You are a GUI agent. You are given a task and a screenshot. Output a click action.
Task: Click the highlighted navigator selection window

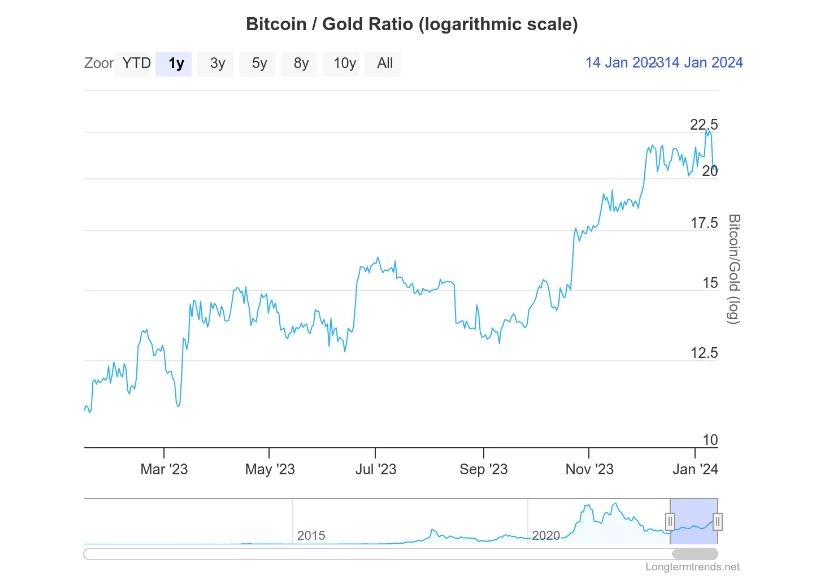(694, 521)
